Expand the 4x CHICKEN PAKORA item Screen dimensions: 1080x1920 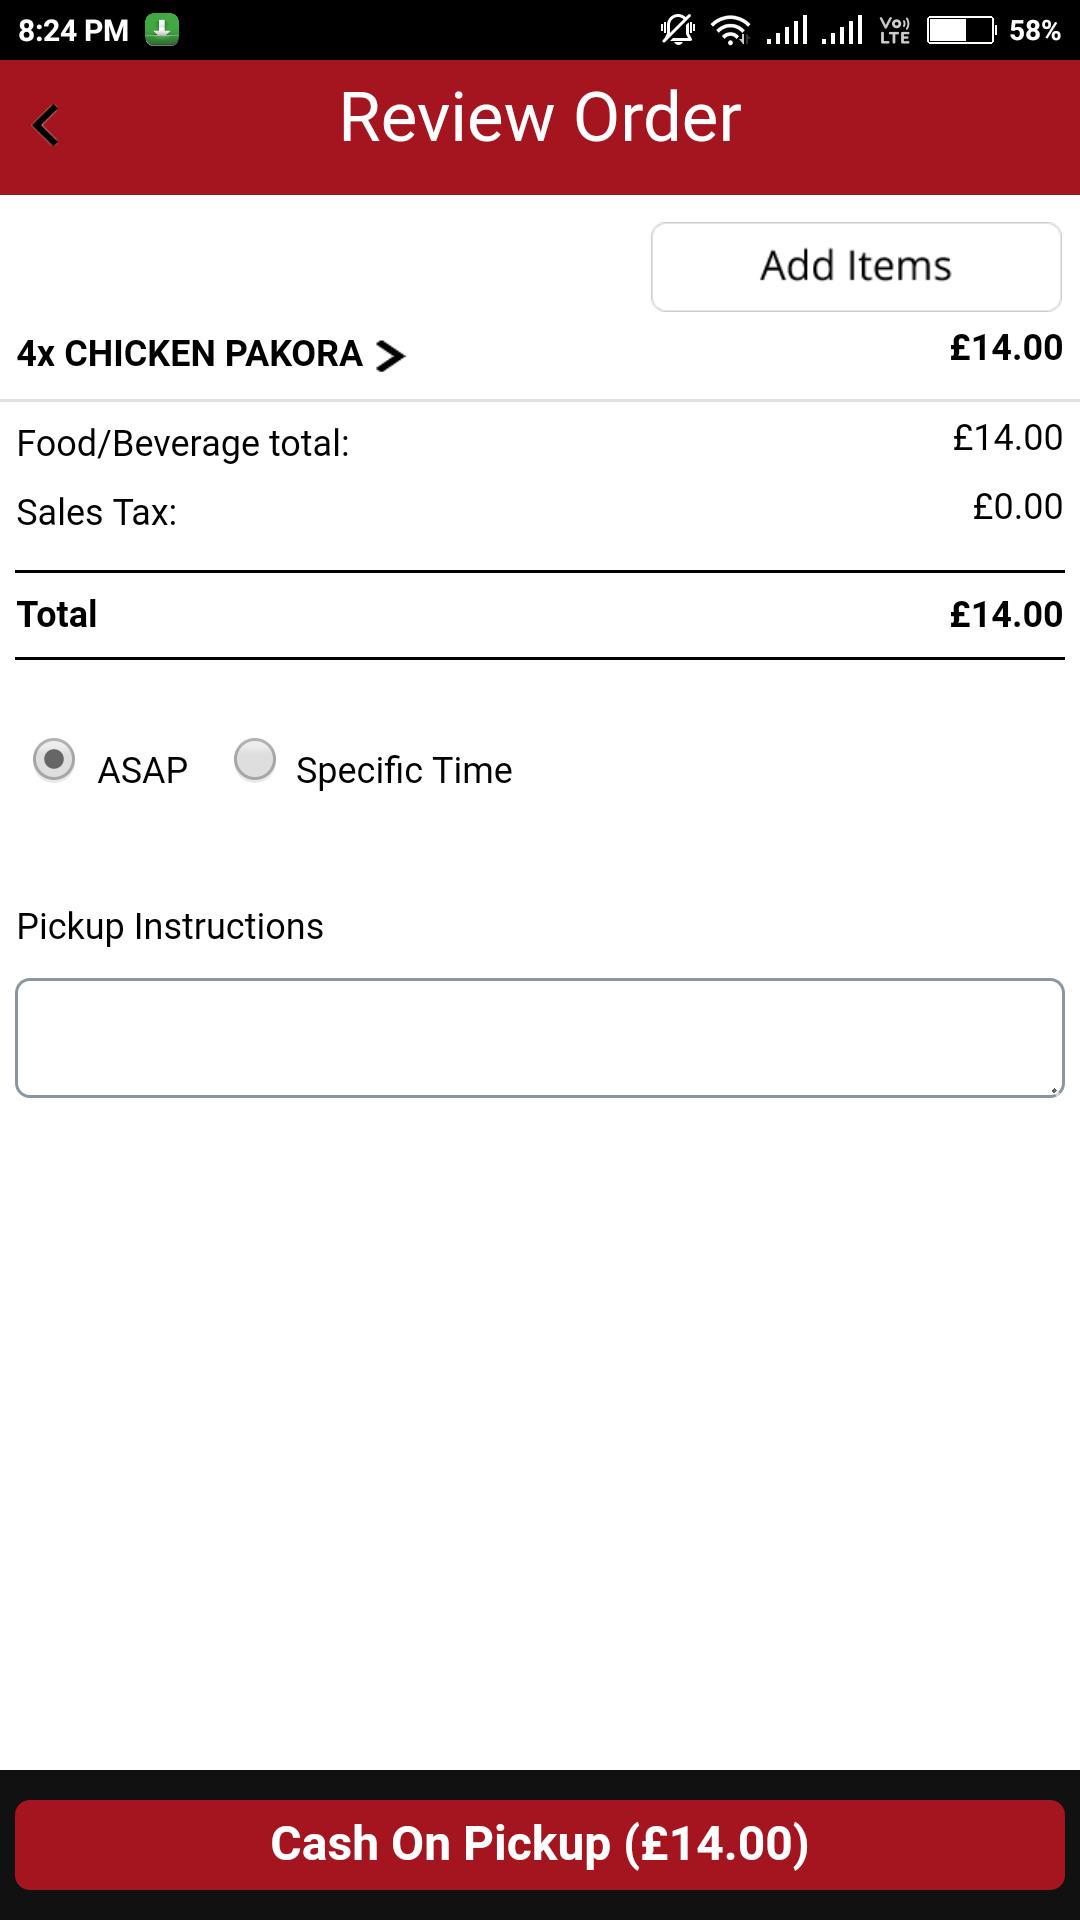(211, 354)
